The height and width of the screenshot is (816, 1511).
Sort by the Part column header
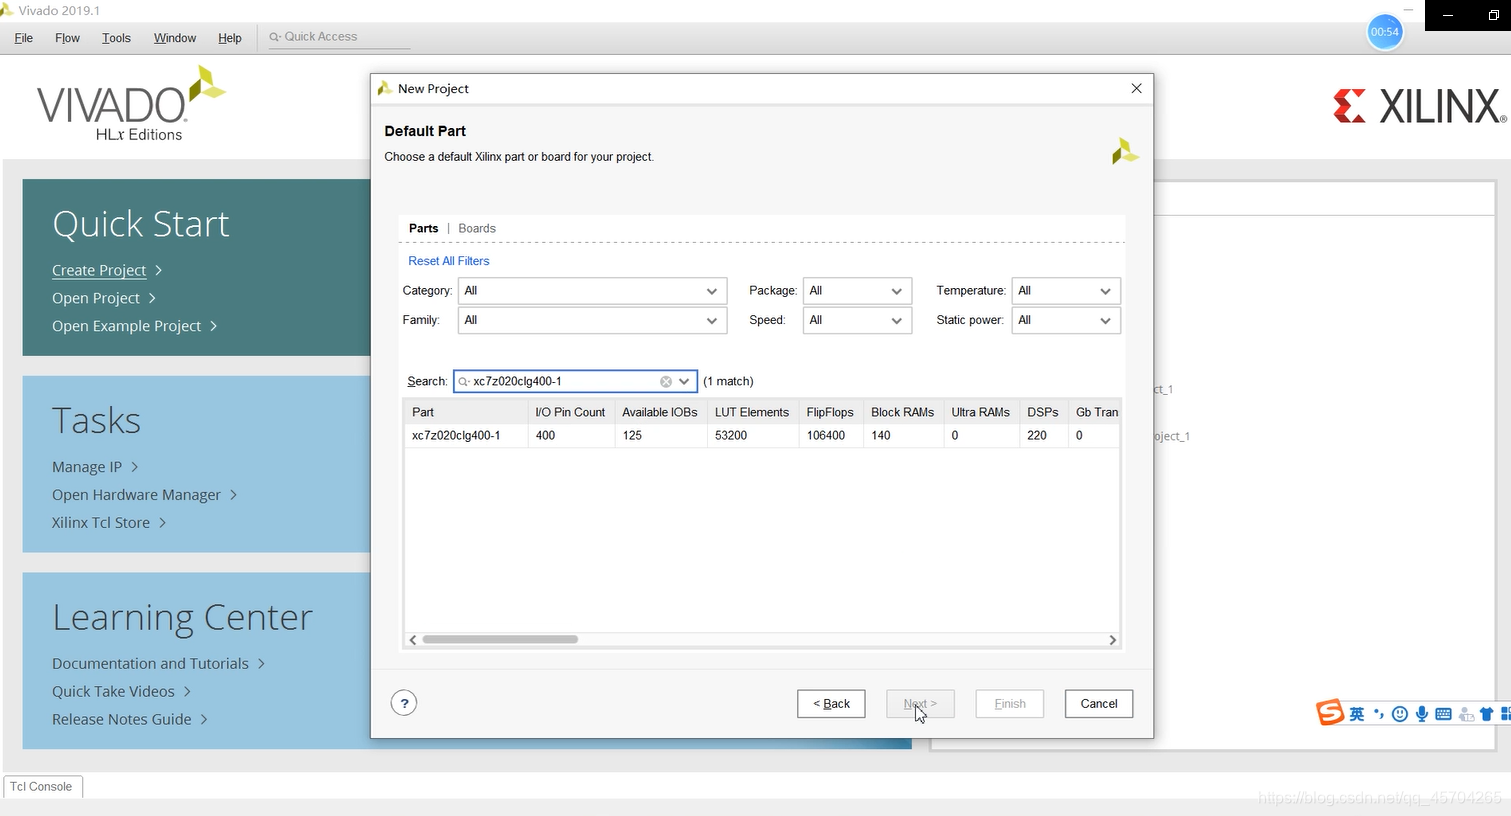click(466, 412)
